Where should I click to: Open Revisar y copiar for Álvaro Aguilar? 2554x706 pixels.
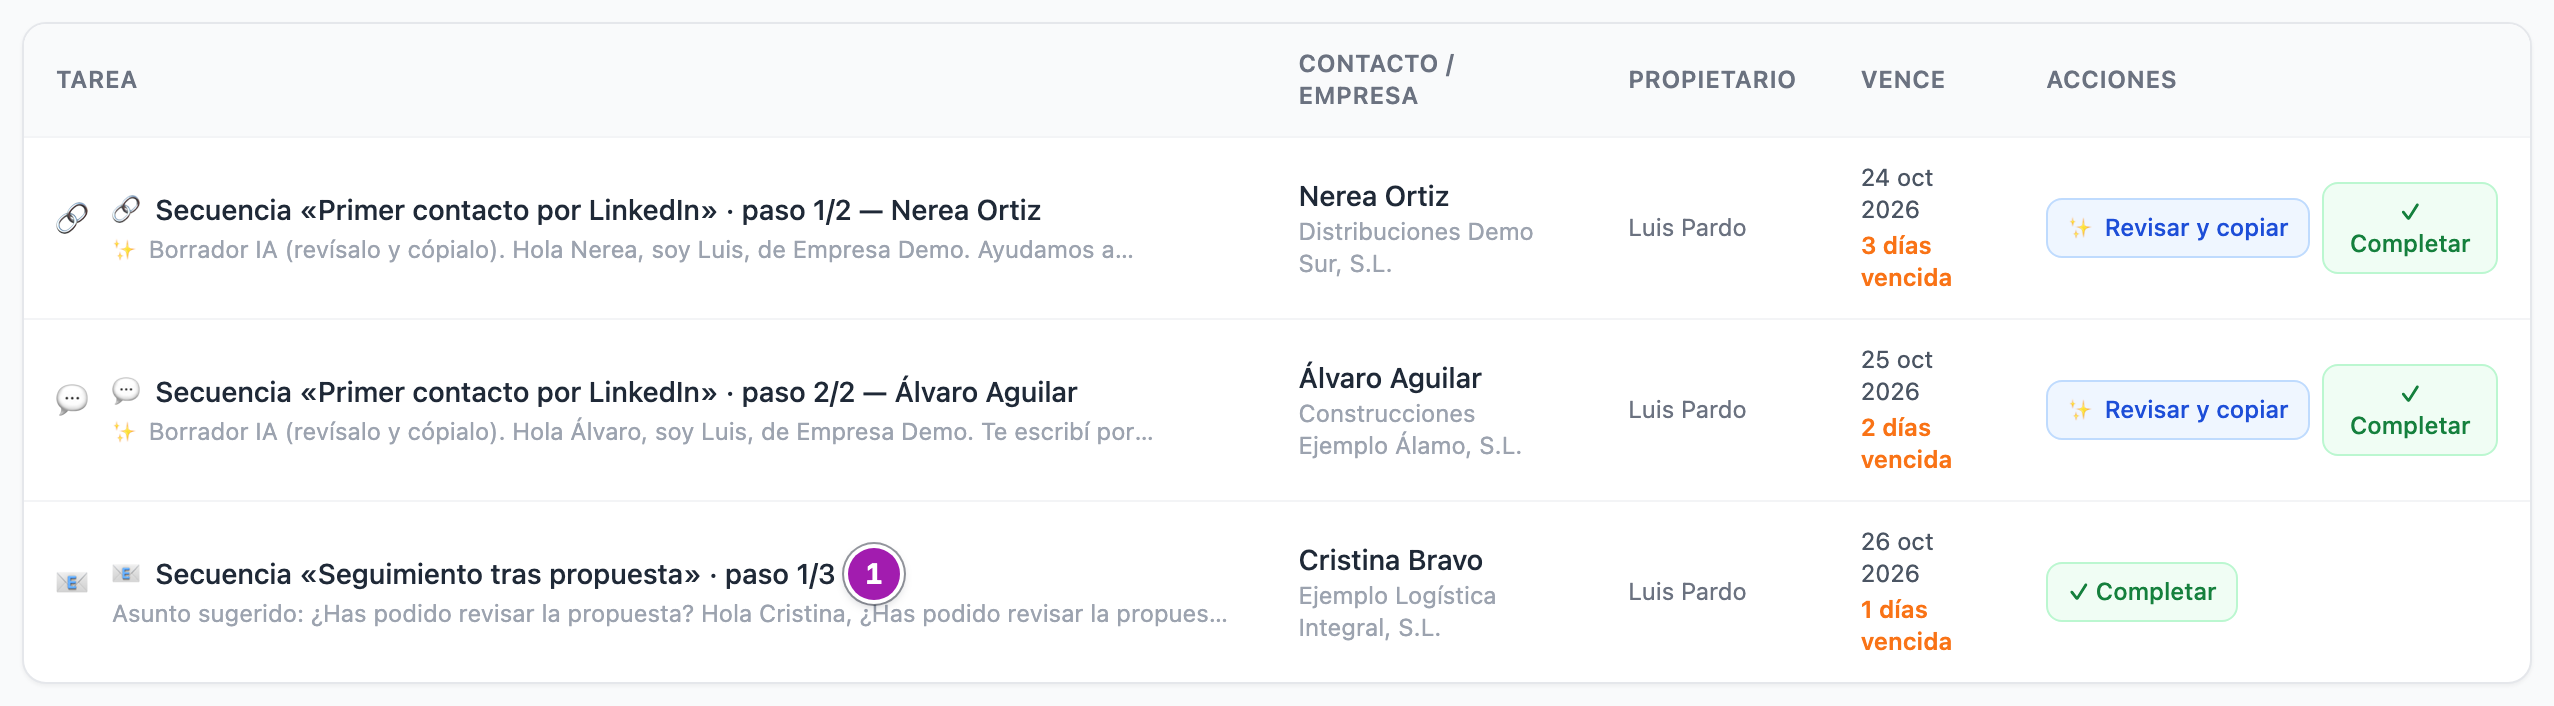pyautogui.click(x=2177, y=410)
